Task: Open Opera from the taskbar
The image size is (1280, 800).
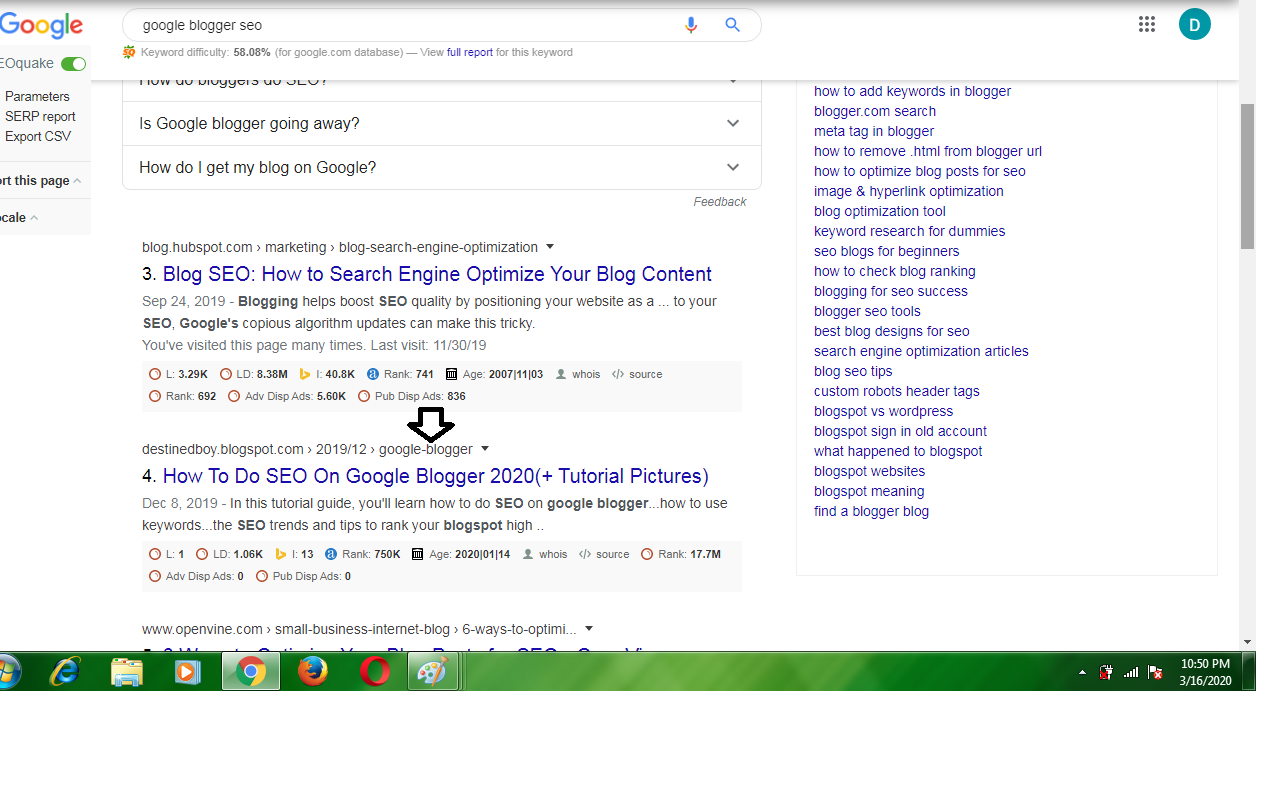Action: pyautogui.click(x=375, y=672)
